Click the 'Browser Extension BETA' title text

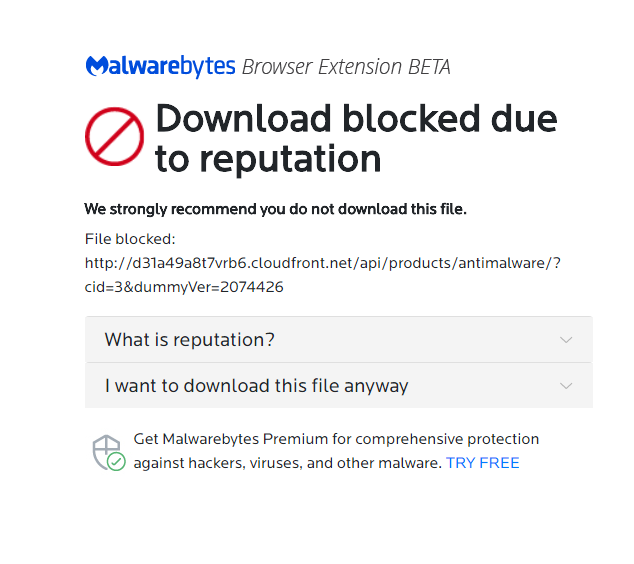coord(346,67)
